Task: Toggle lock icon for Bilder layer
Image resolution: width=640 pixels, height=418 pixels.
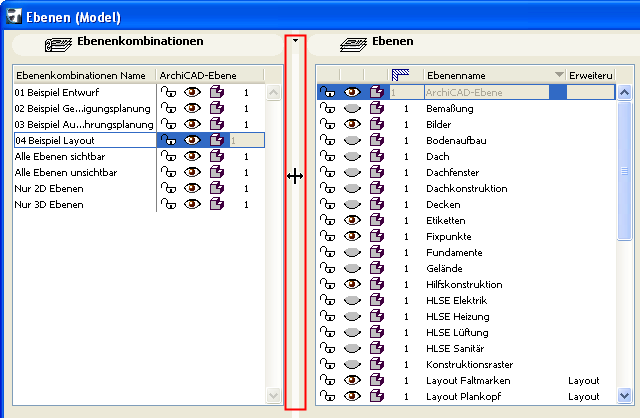Action: (x=327, y=124)
